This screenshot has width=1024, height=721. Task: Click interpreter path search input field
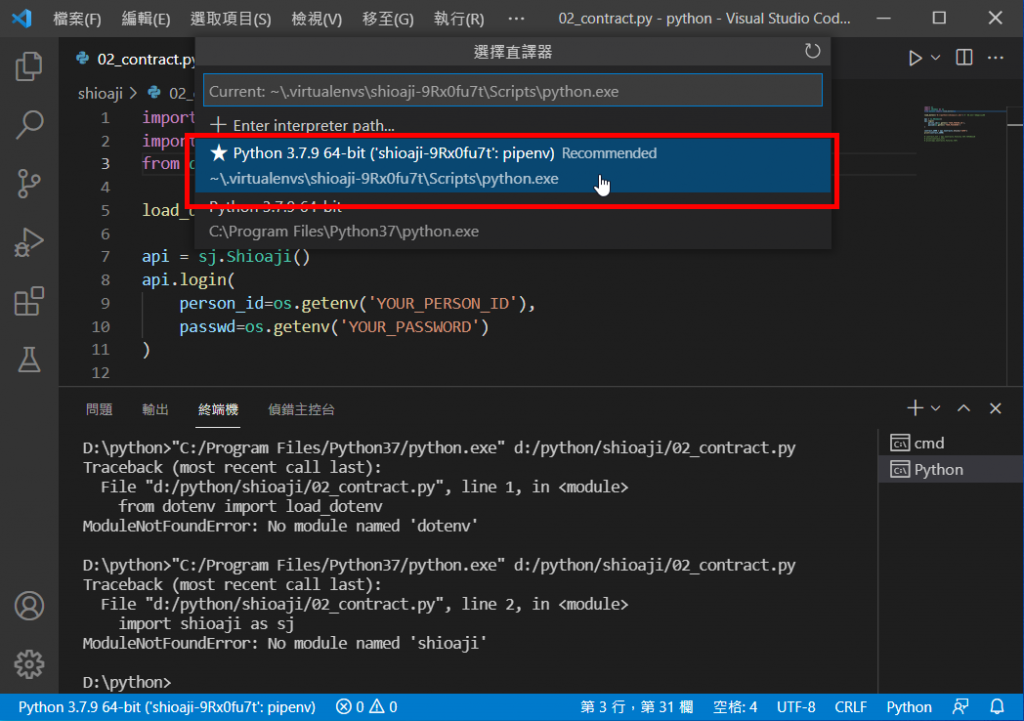(x=513, y=91)
